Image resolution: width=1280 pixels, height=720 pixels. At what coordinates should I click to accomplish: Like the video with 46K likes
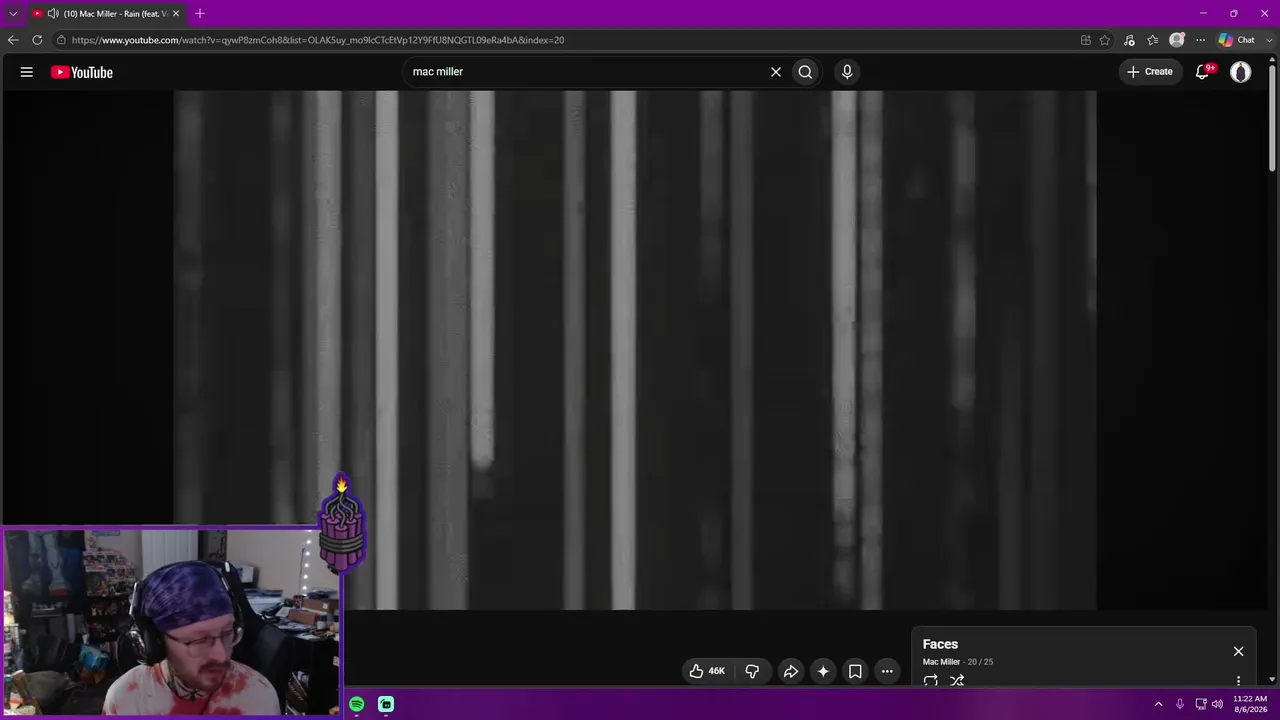pos(707,671)
